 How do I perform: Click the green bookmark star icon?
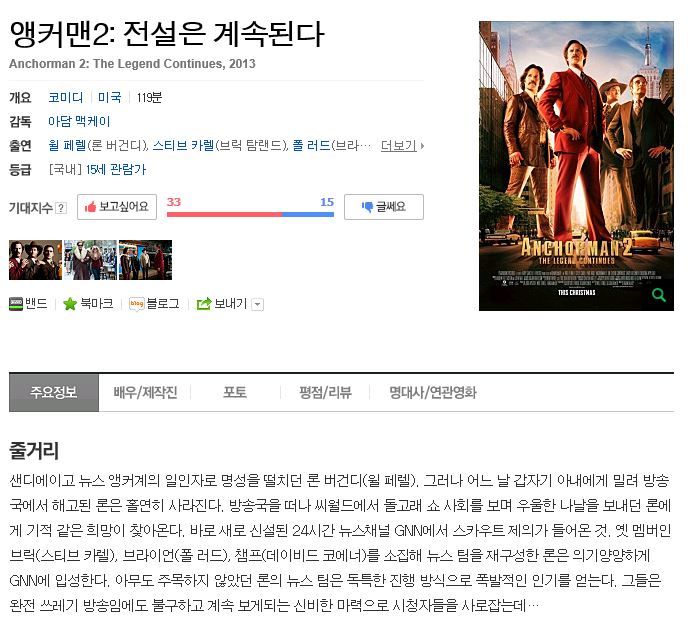(70, 304)
